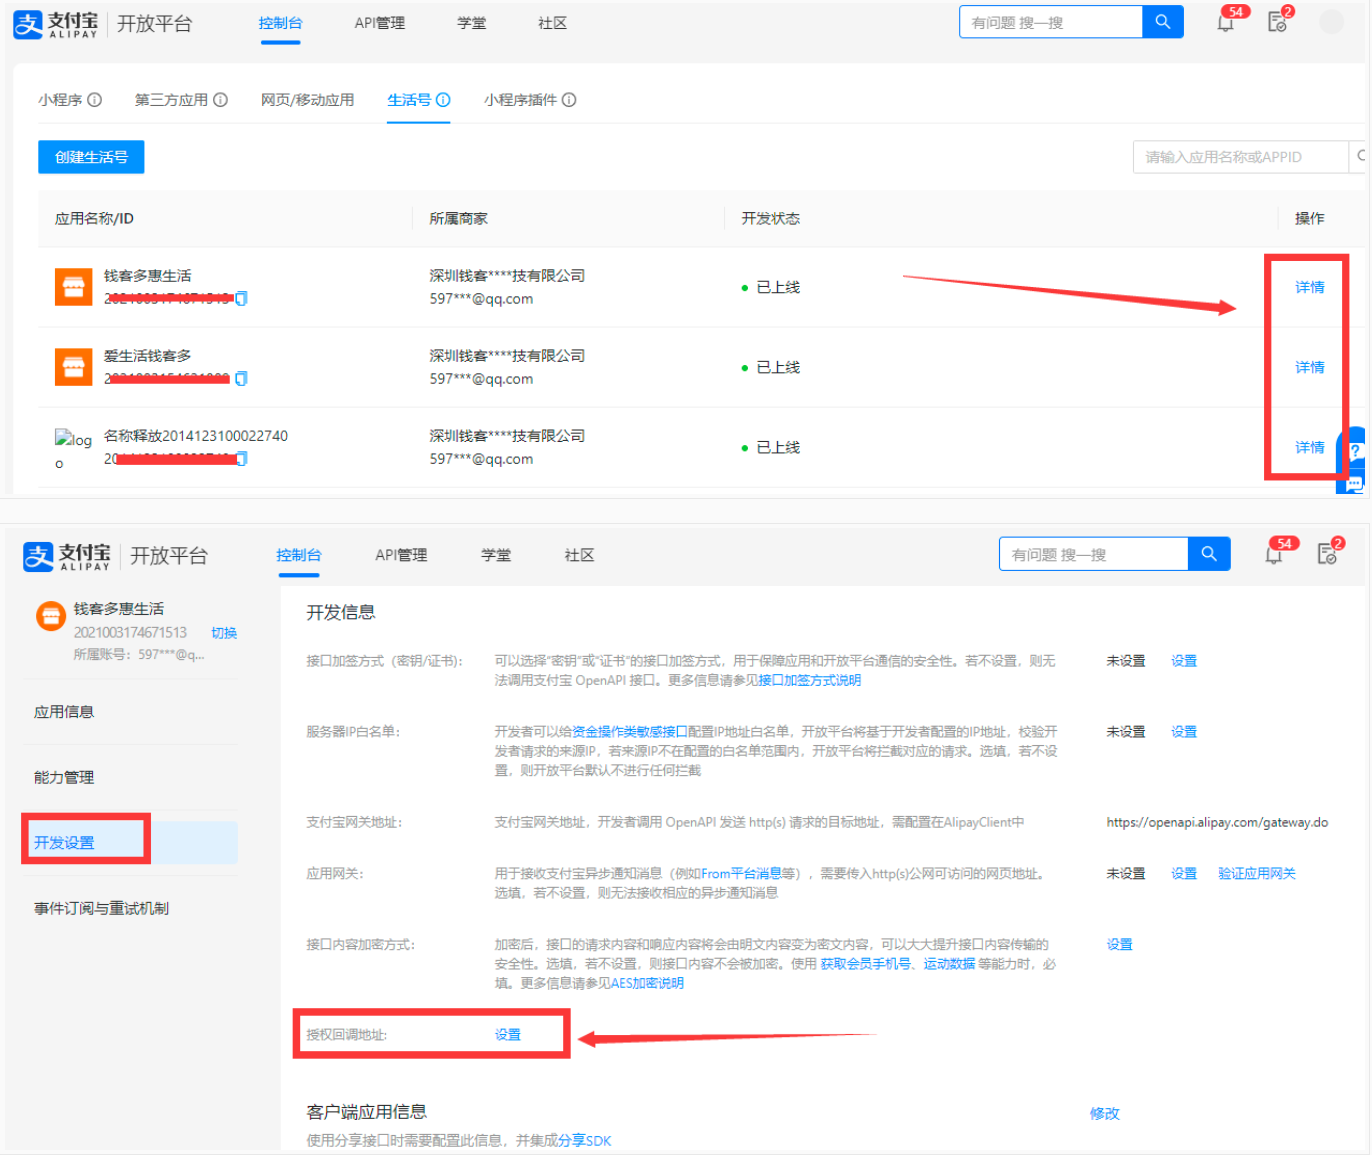
Task: Open notifications bell in lower header
Action: tap(1274, 555)
